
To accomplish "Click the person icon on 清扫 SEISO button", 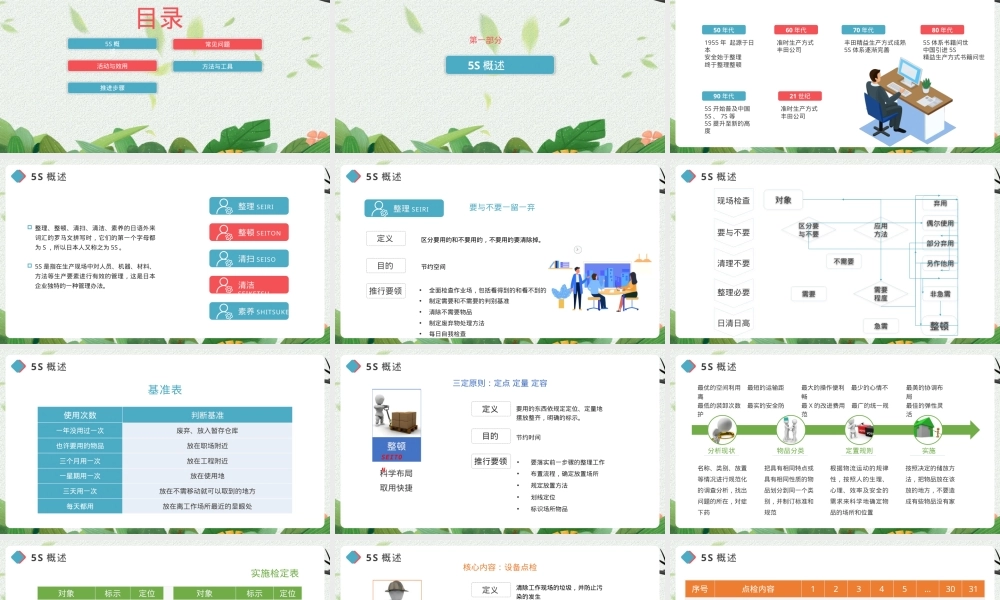I will pos(224,259).
